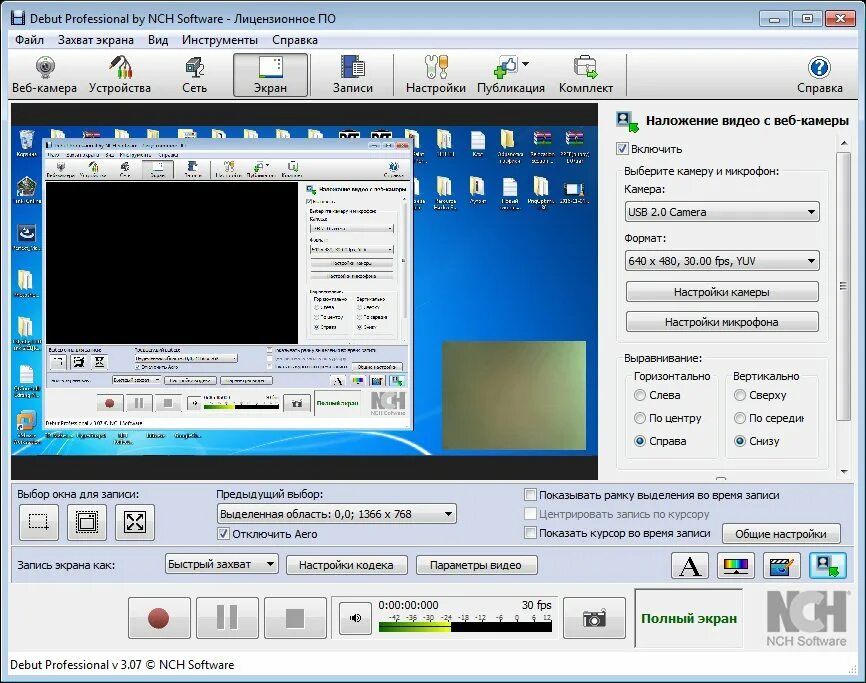
Task: Open the Файл menu
Action: coord(29,40)
